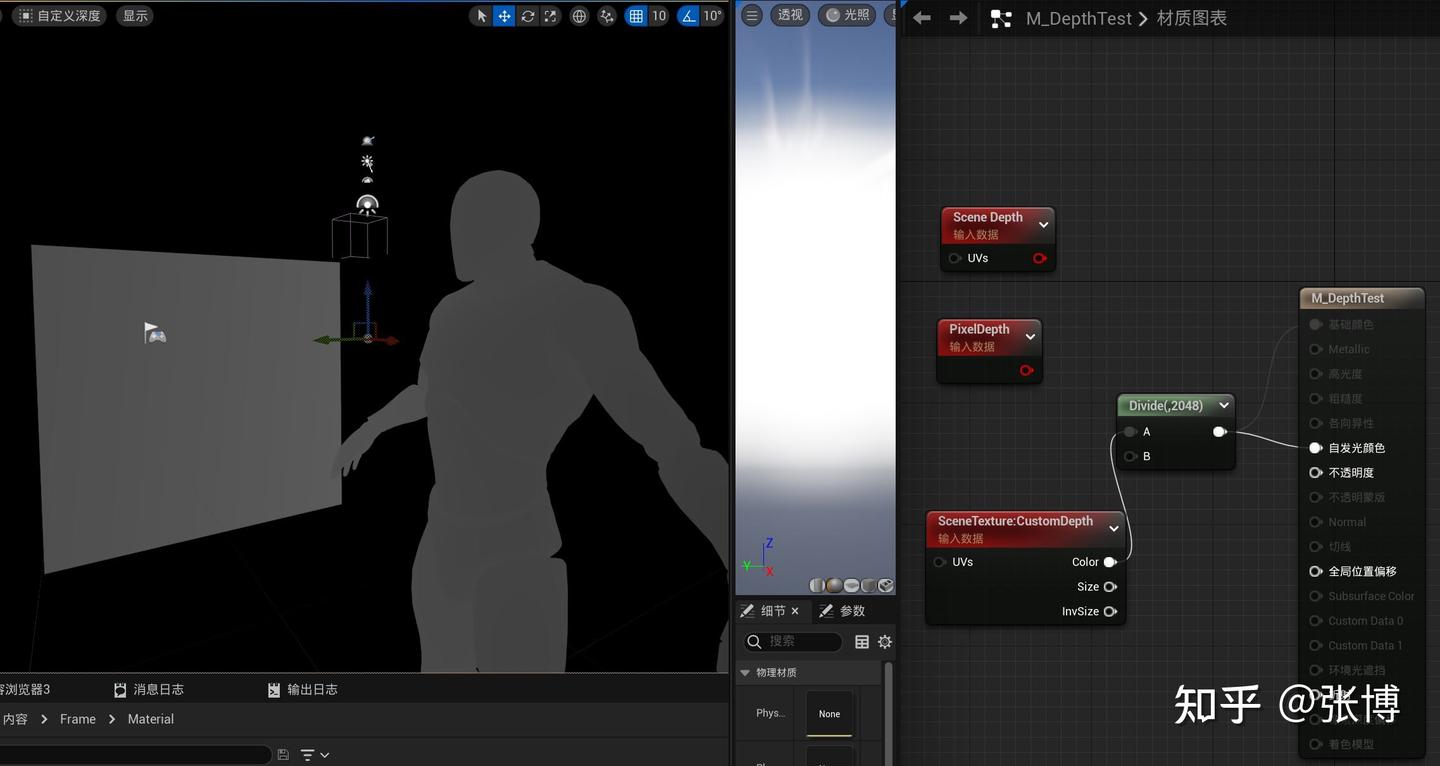
Task: Click the Emissive Color (自发光颜色) input pin
Action: click(1316, 448)
